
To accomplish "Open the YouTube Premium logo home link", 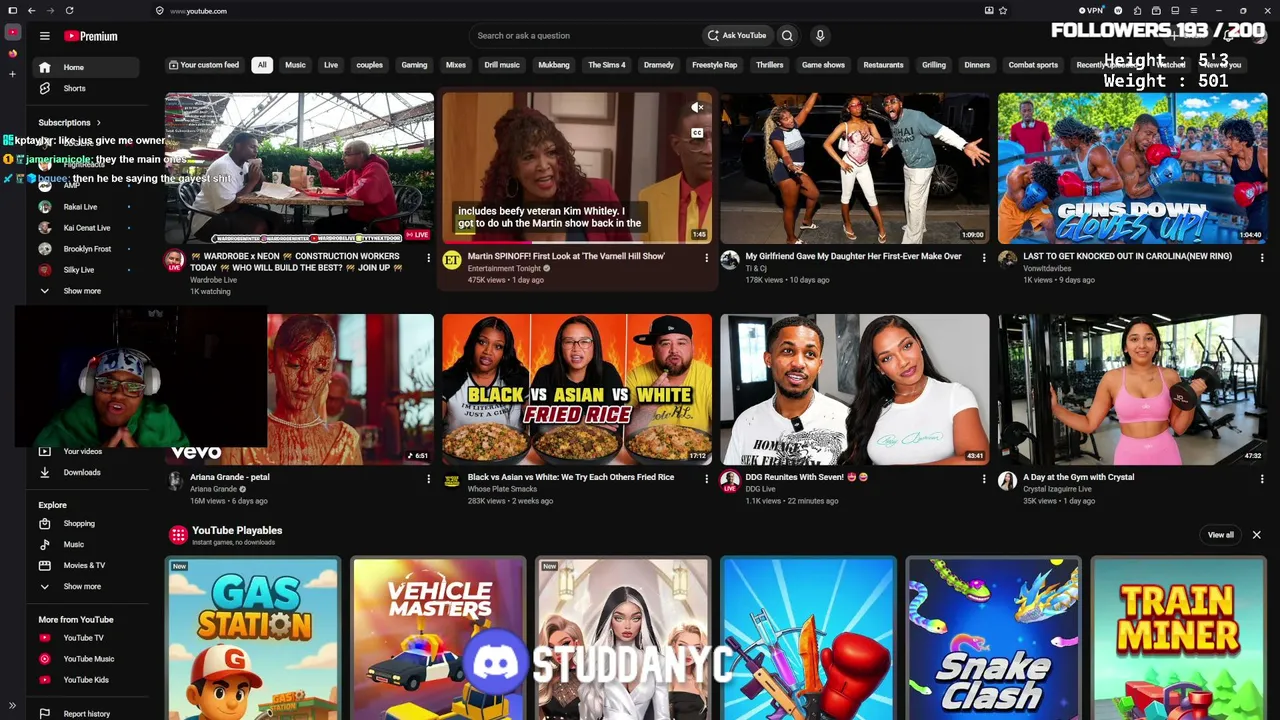I will (x=91, y=36).
